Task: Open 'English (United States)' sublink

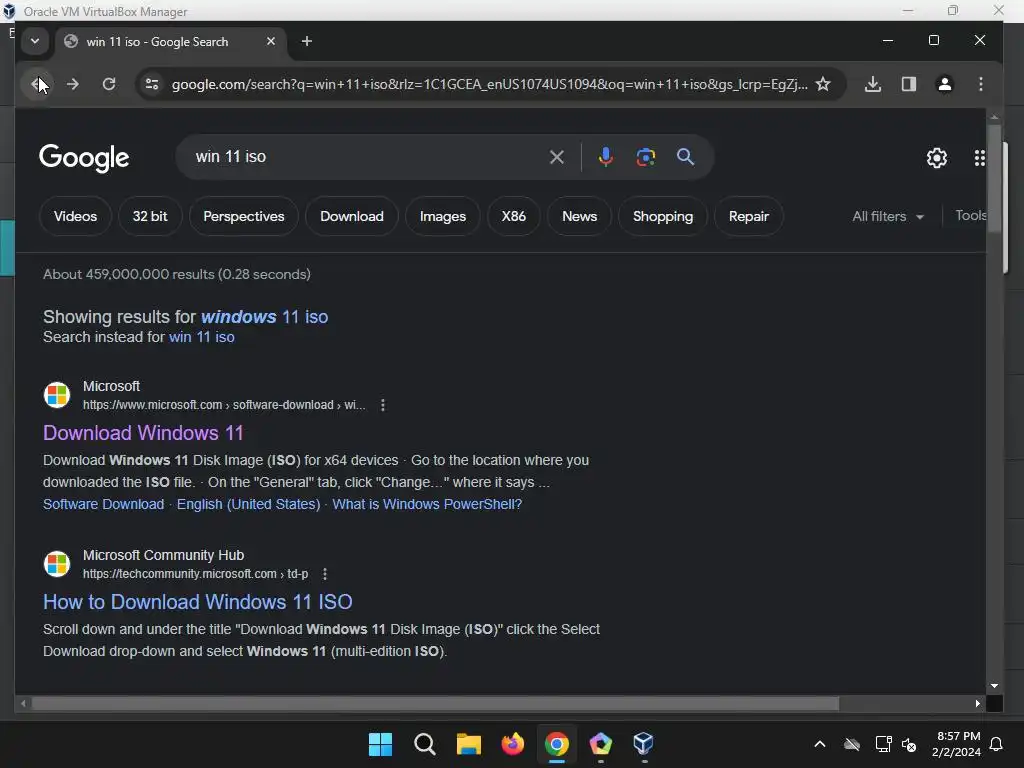Action: [x=249, y=504]
